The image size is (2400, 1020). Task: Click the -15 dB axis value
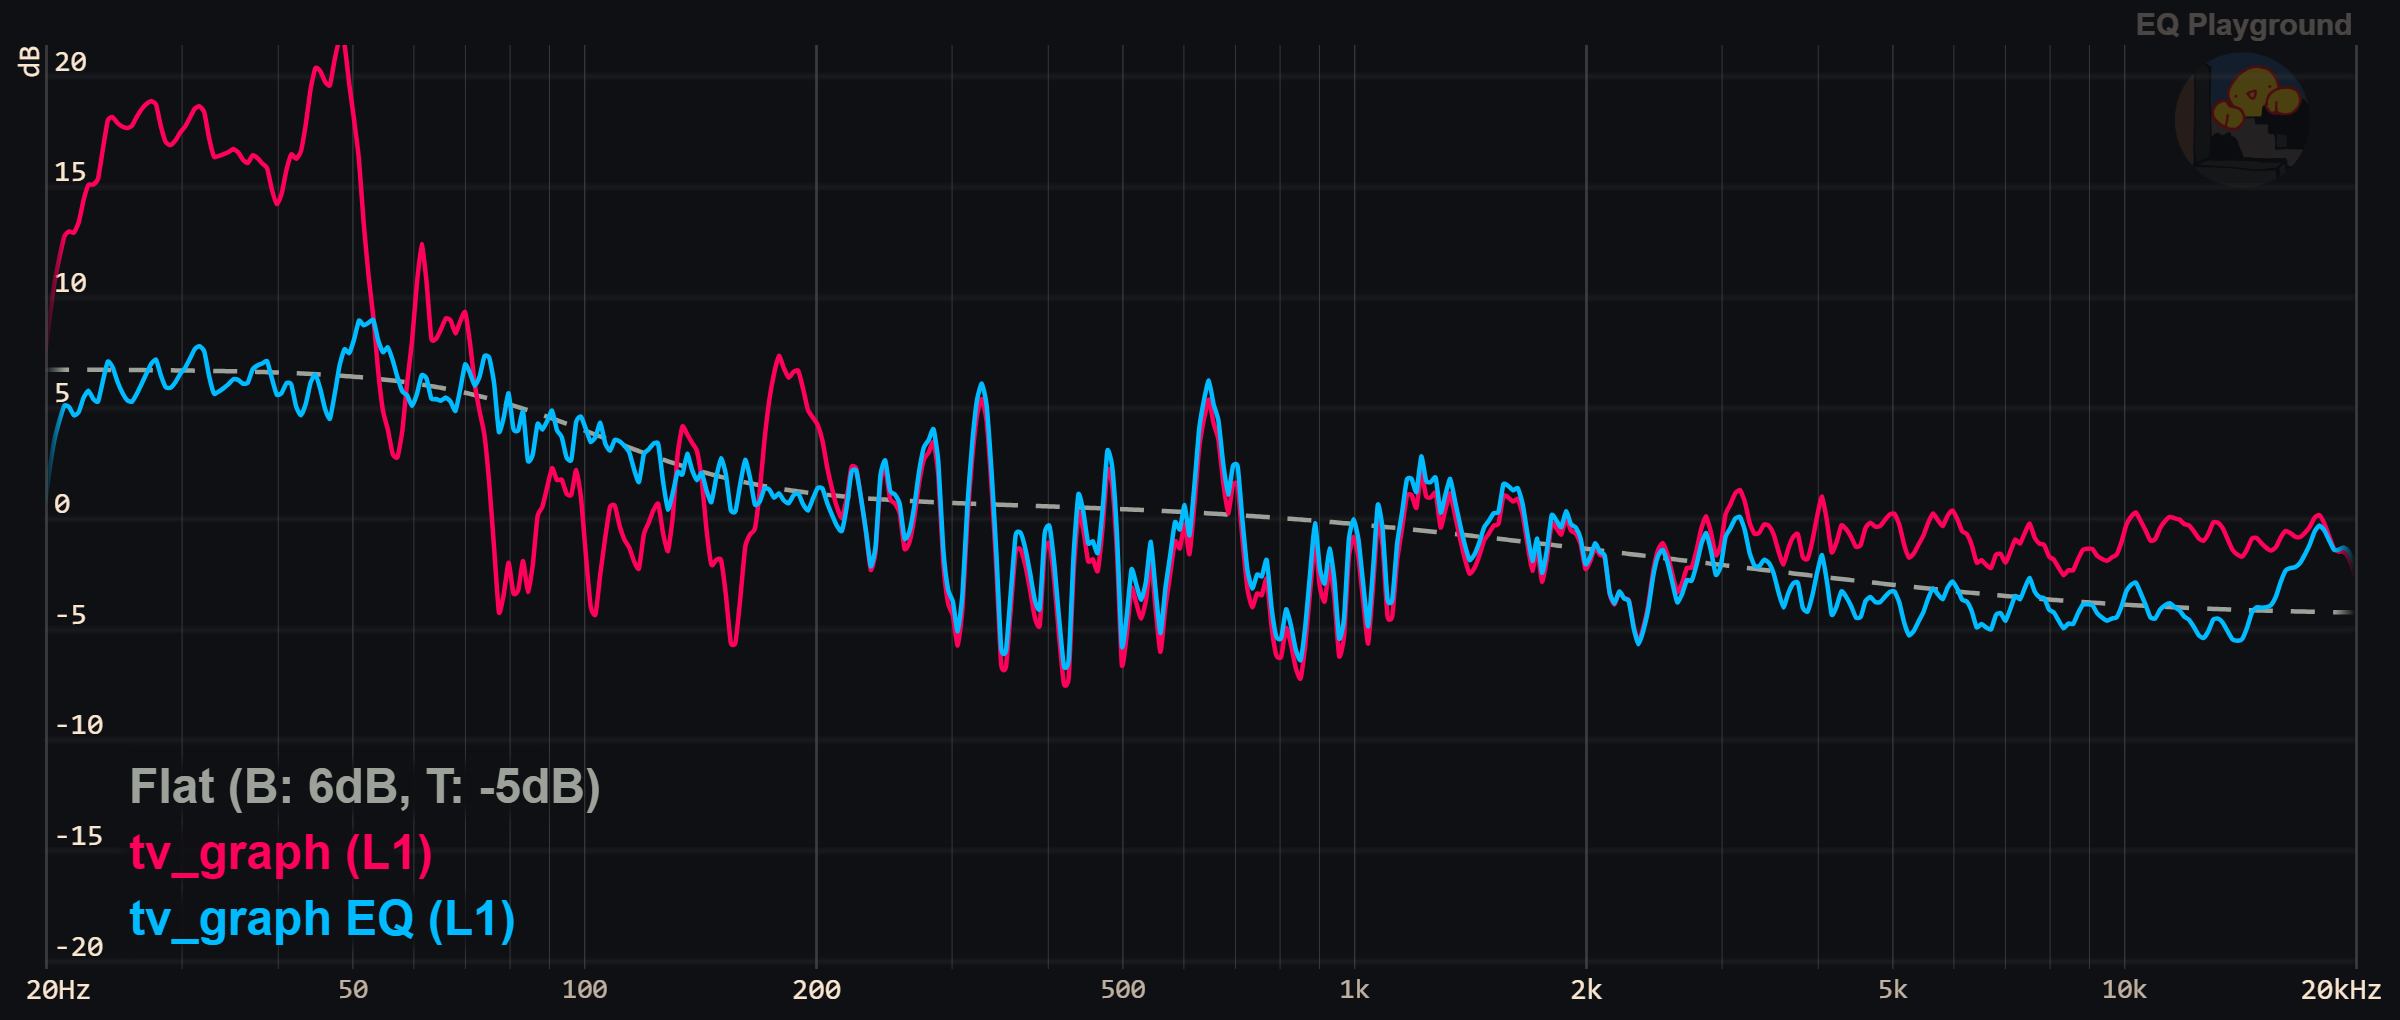click(79, 836)
